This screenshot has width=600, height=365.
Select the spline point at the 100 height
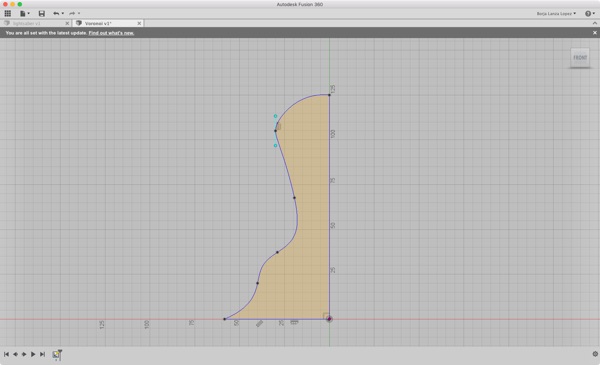coord(276,131)
